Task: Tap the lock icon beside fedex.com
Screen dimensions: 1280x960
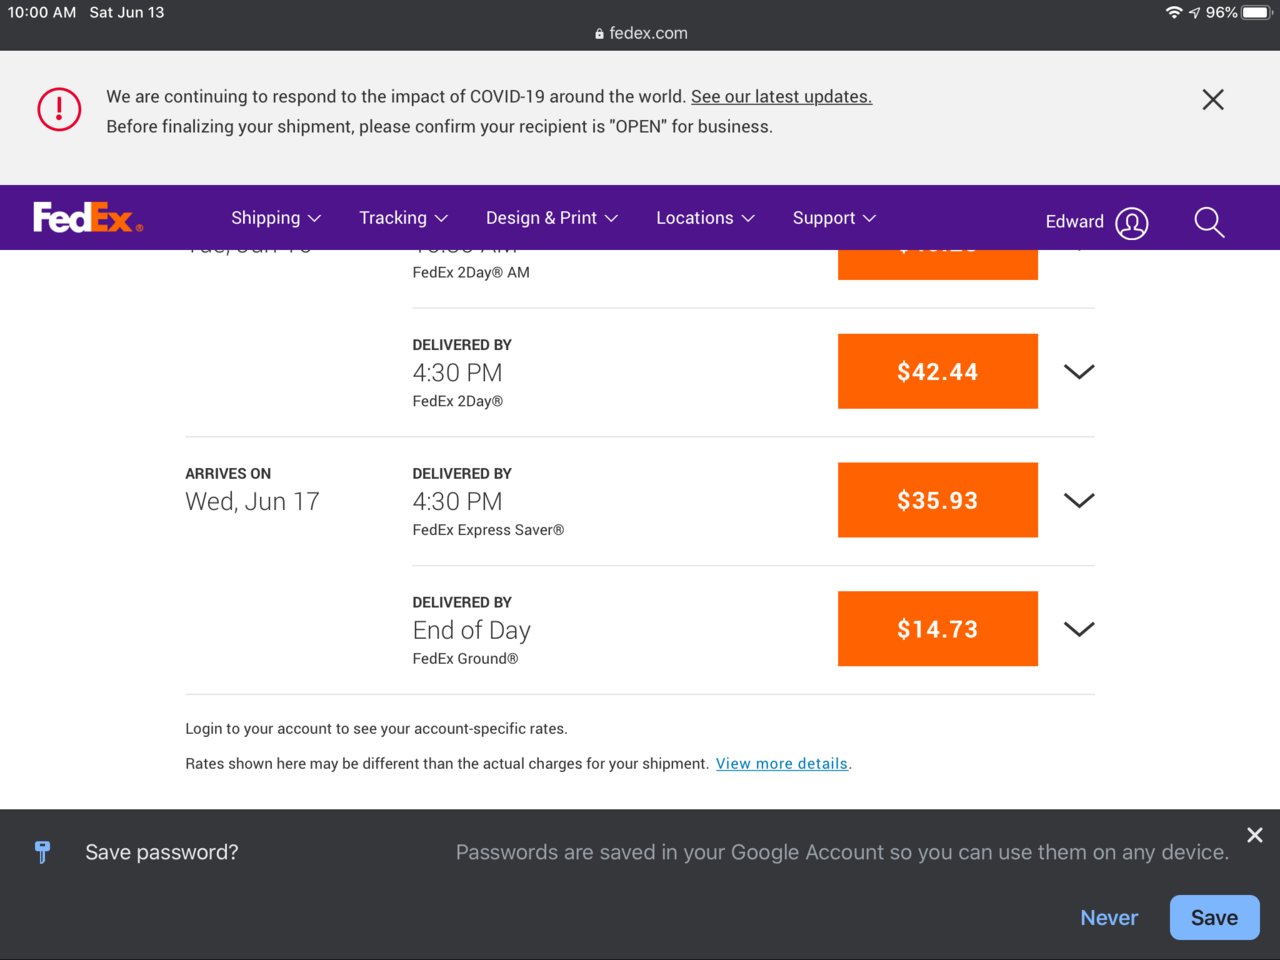Action: pyautogui.click(x=599, y=33)
